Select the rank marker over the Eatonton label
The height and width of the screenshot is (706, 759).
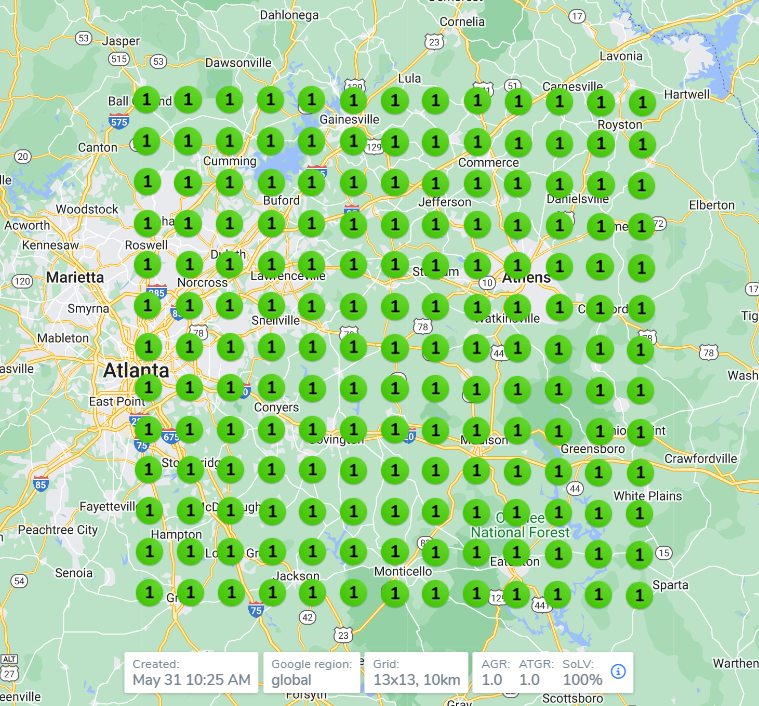516,552
